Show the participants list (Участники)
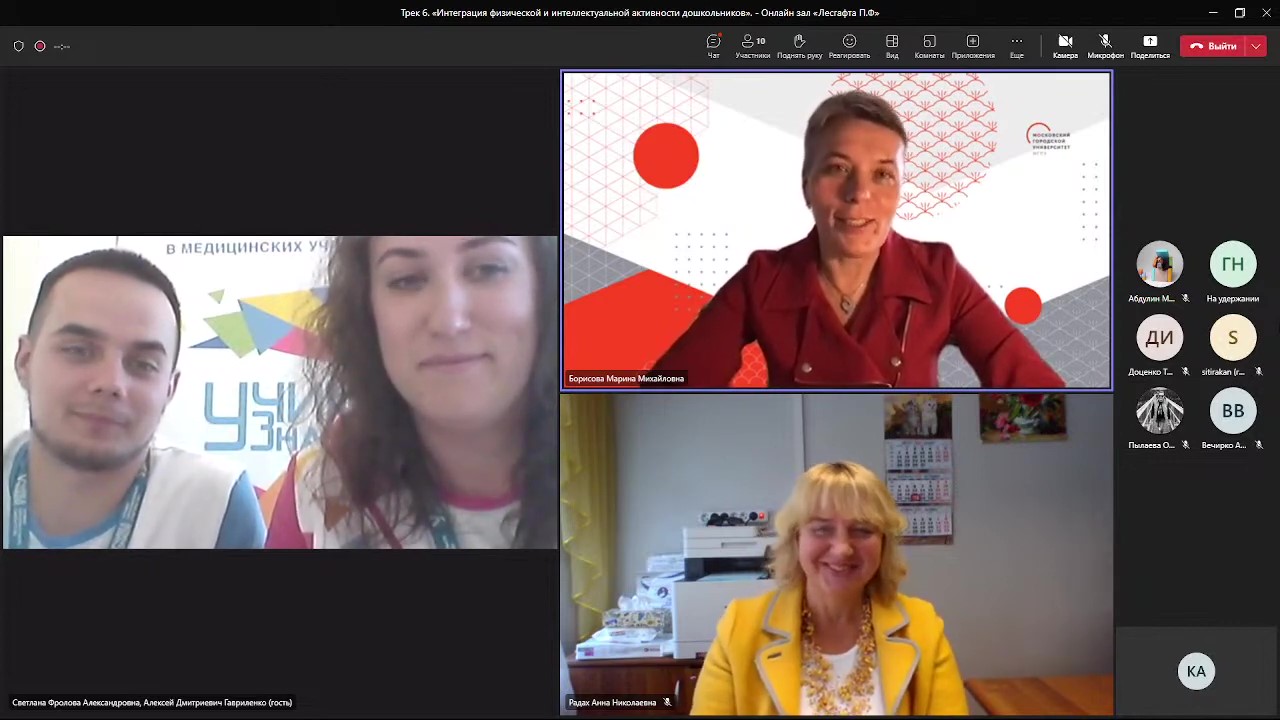Image resolution: width=1280 pixels, height=720 pixels. click(753, 45)
